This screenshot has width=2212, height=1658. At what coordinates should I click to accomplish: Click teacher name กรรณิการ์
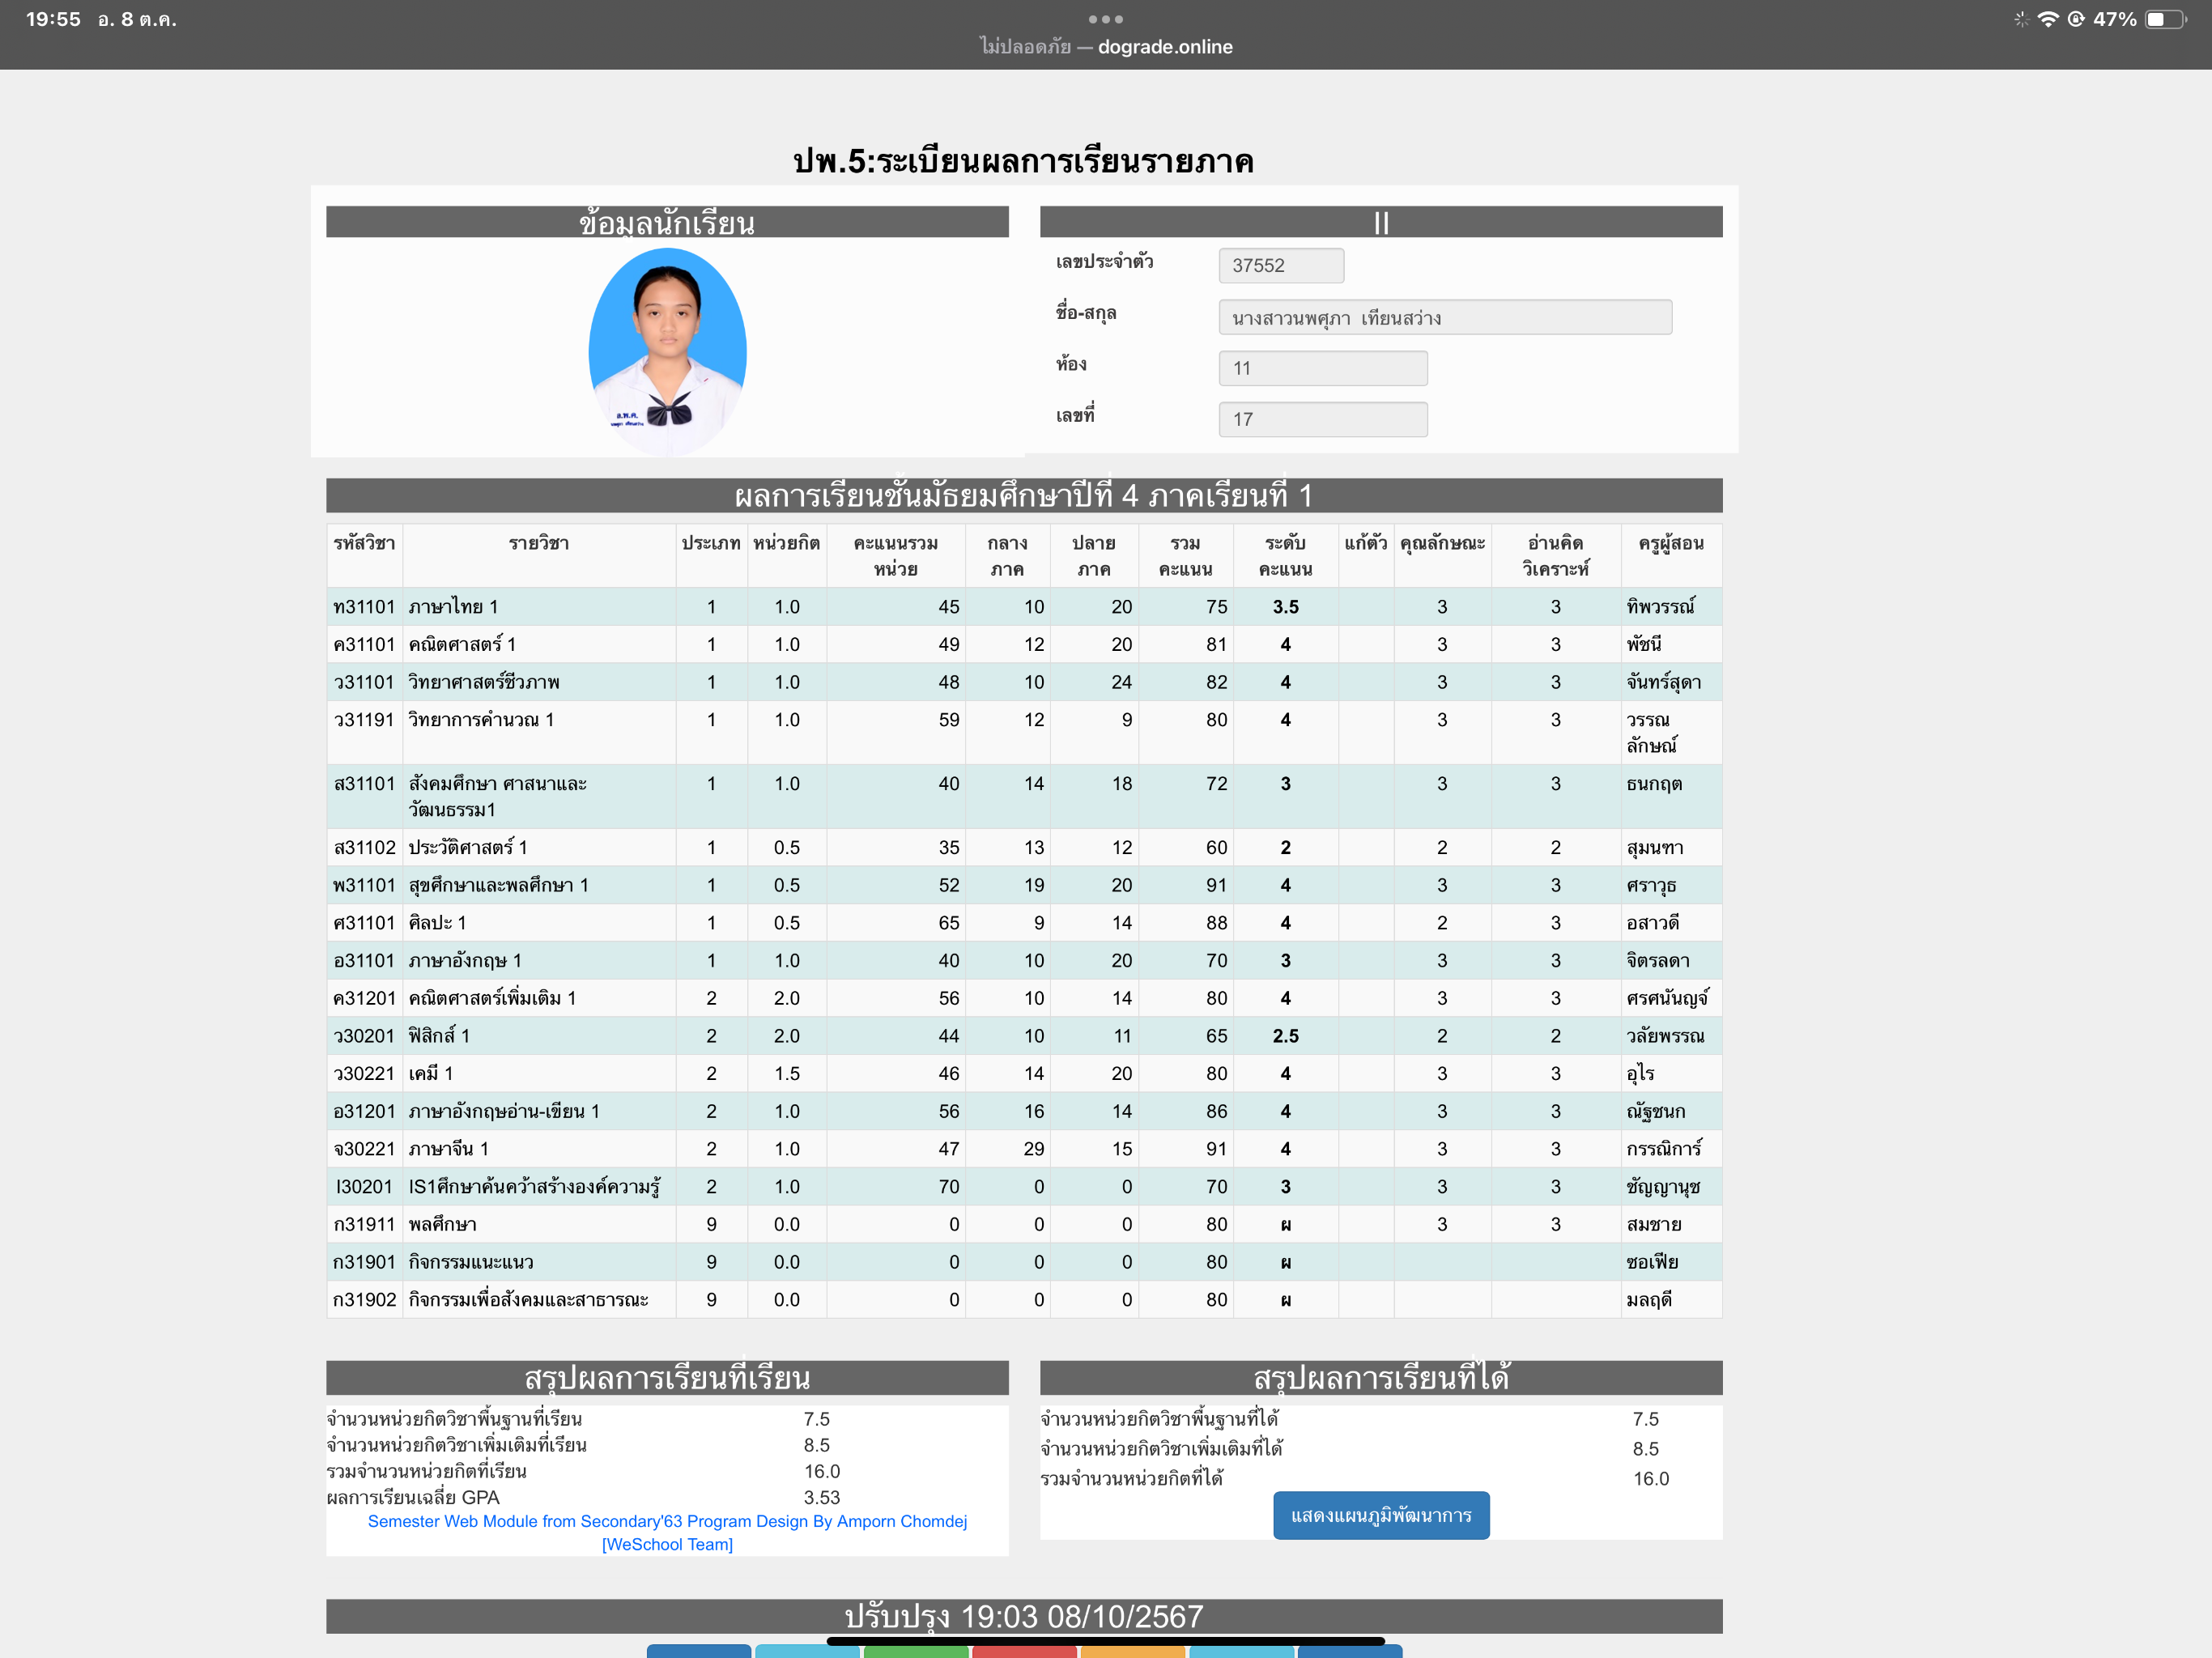pyautogui.click(x=1664, y=1149)
